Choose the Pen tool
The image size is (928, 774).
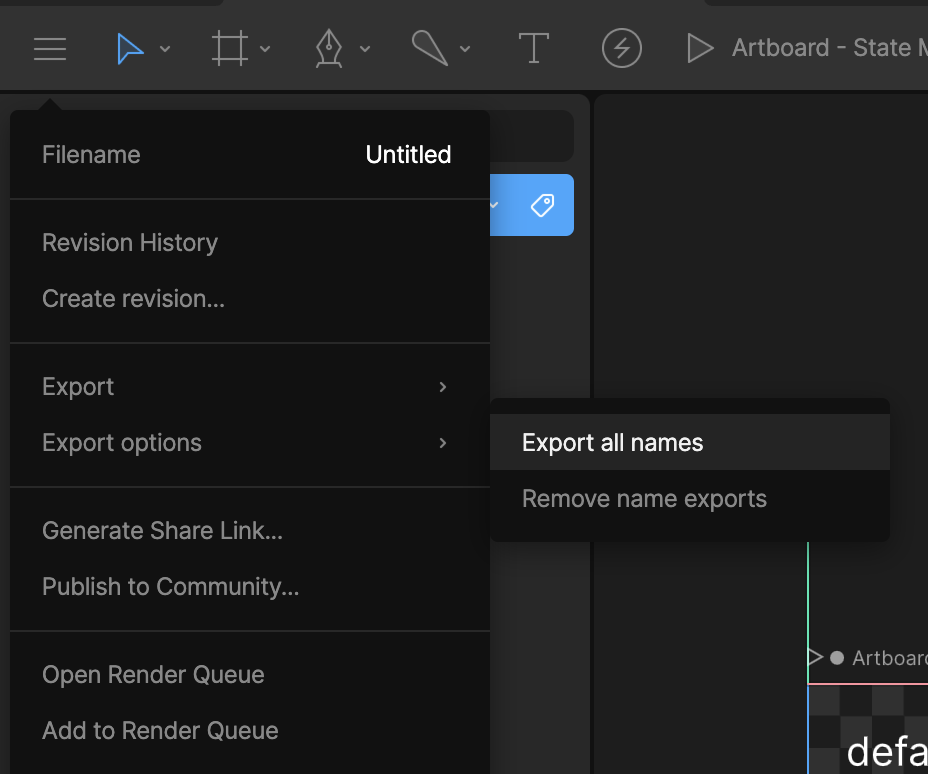pos(330,47)
